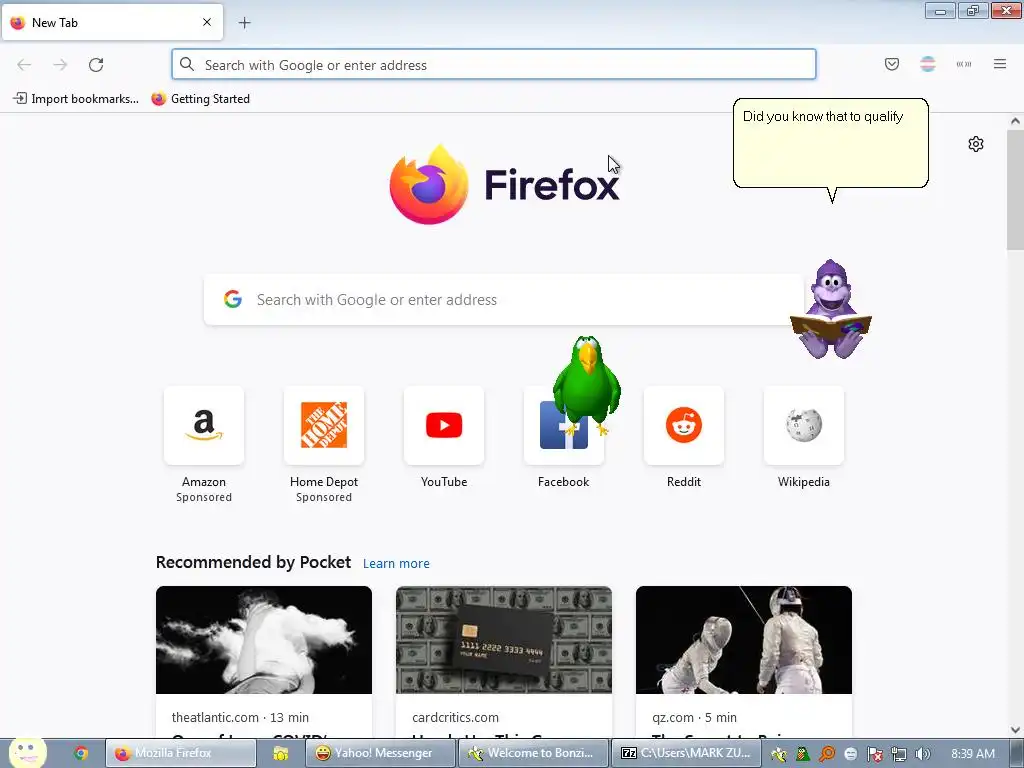
Task: Click the purple BonziBuddy gorilla character
Action: (831, 309)
